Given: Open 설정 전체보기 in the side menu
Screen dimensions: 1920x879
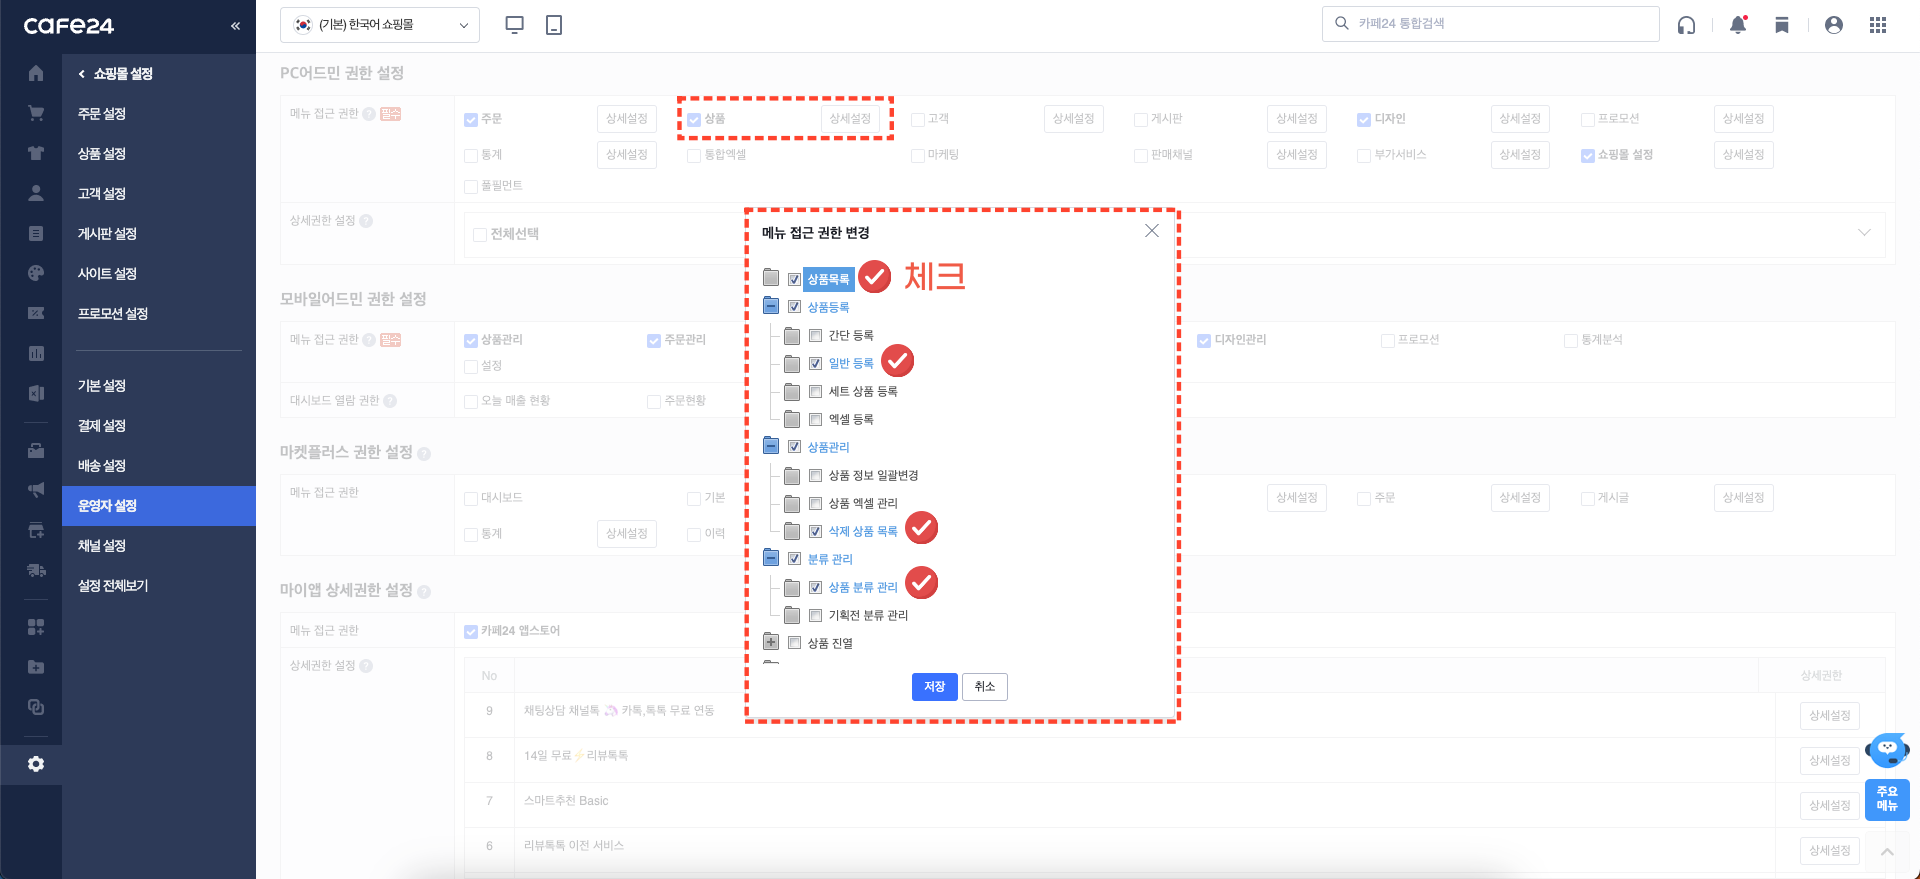Looking at the screenshot, I should point(113,586).
